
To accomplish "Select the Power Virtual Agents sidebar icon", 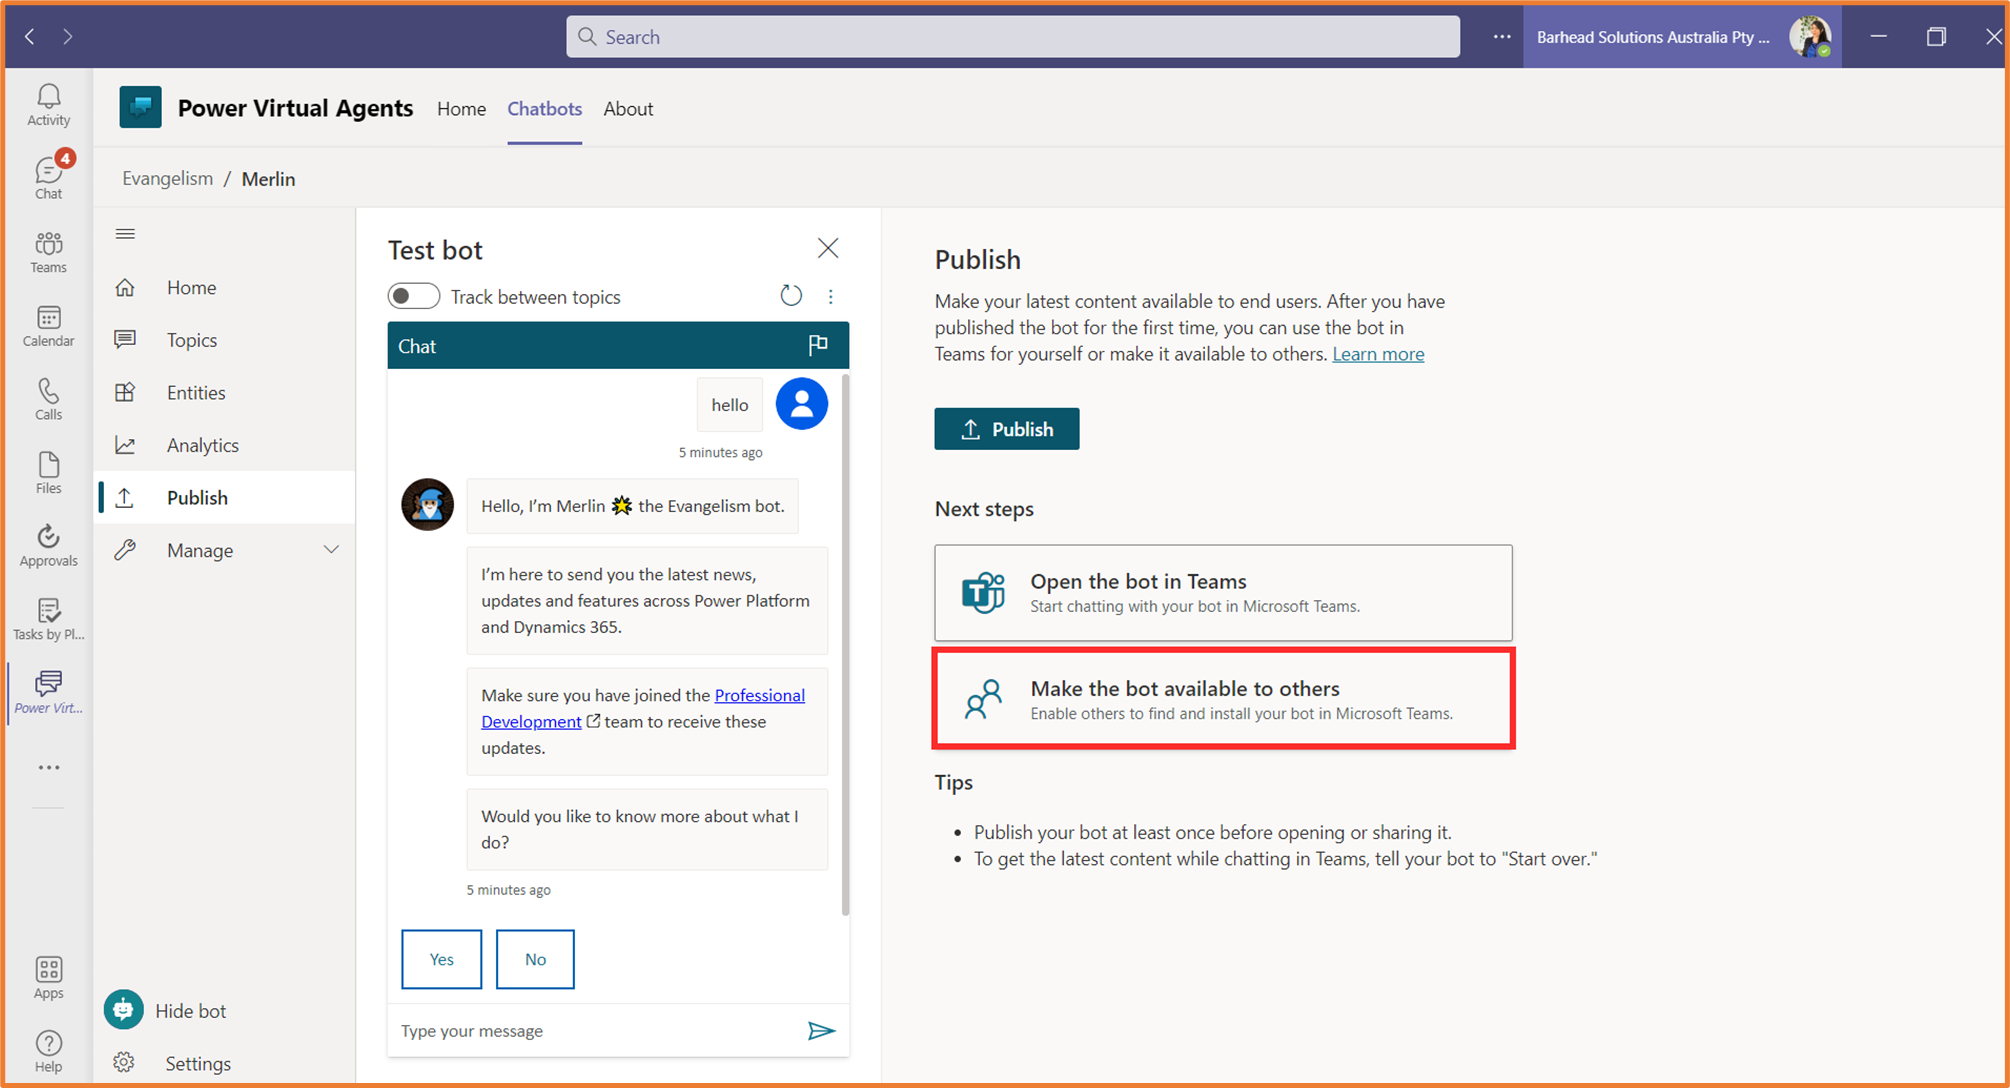I will pyautogui.click(x=47, y=690).
